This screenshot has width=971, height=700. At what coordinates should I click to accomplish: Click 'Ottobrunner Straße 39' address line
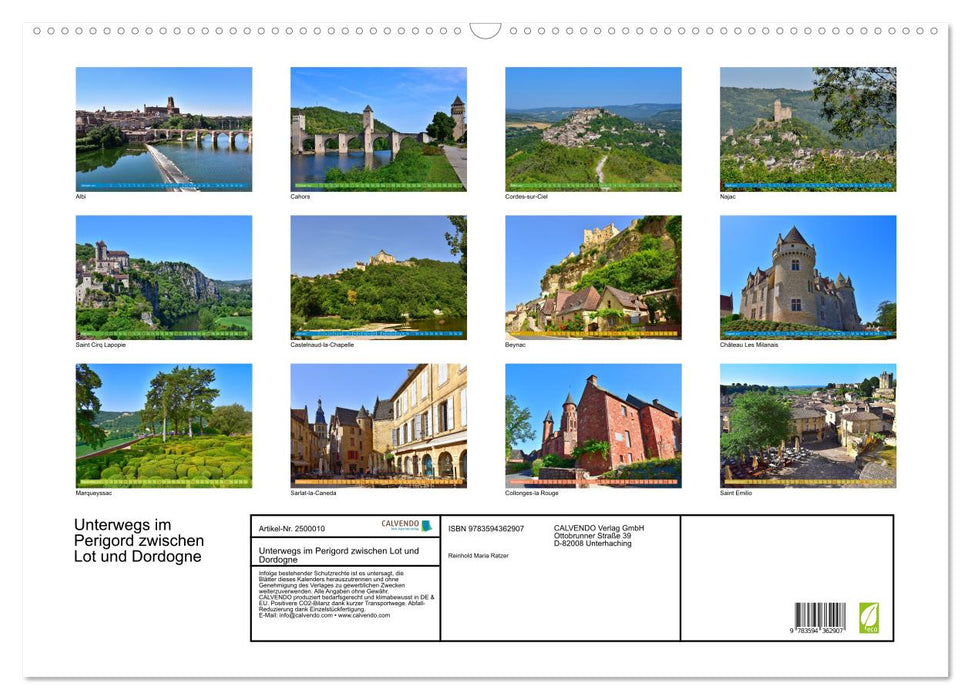coord(593,536)
